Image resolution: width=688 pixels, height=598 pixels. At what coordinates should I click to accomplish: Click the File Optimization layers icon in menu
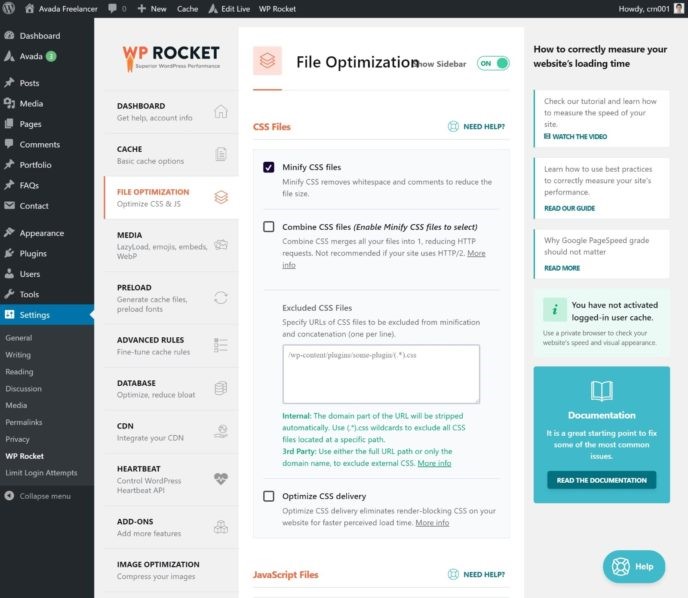coord(221,197)
